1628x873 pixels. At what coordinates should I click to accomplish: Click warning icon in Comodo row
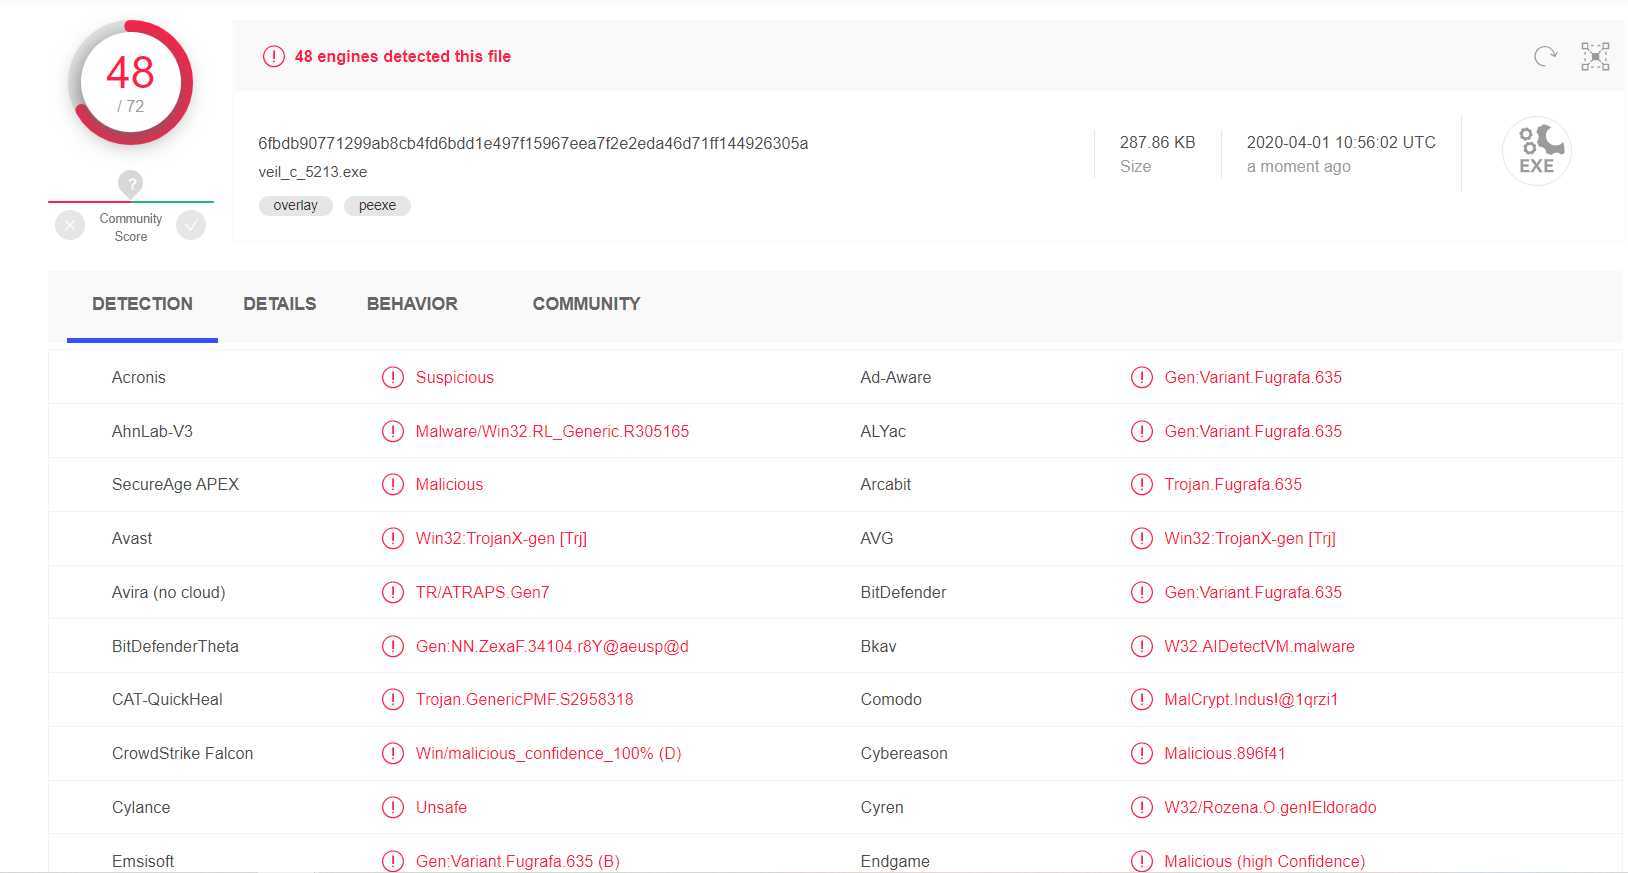tap(1142, 699)
